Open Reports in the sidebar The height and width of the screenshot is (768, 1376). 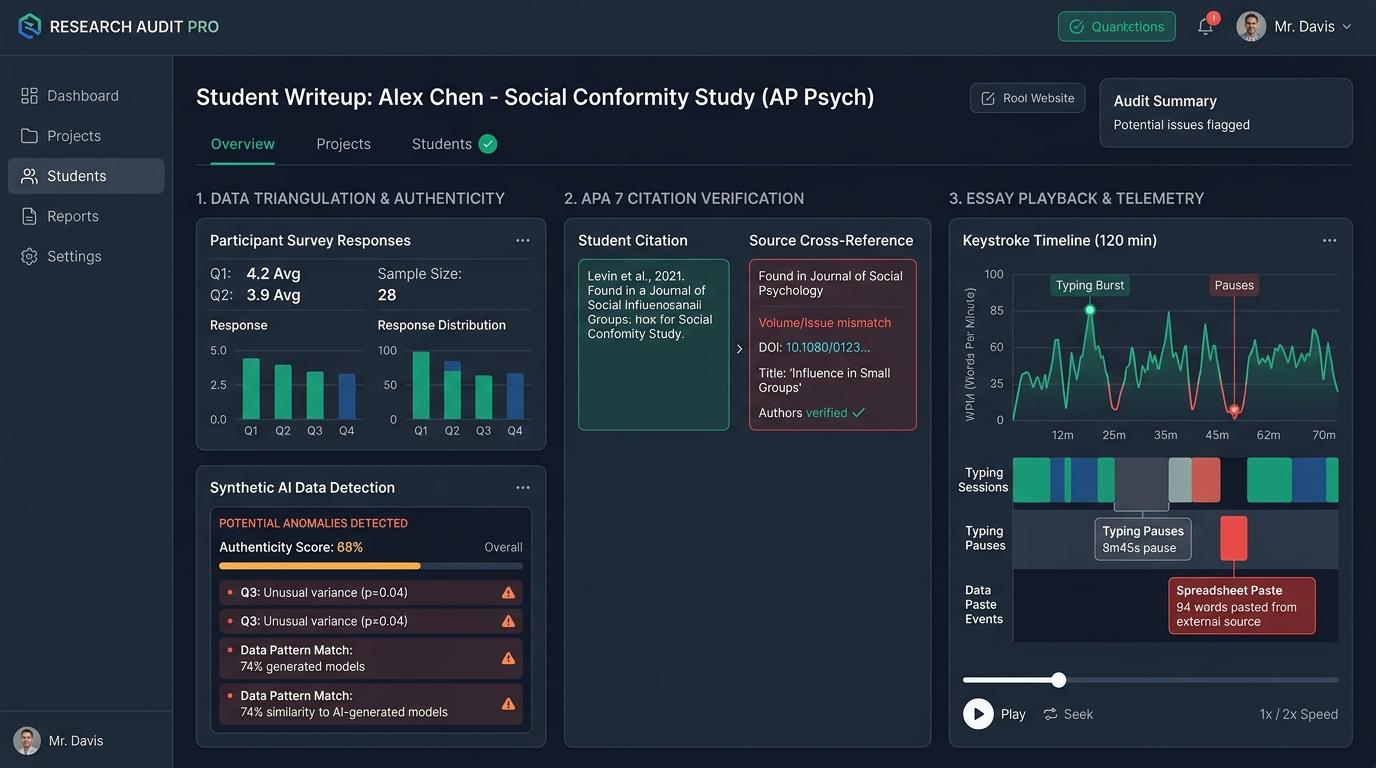(x=86, y=216)
